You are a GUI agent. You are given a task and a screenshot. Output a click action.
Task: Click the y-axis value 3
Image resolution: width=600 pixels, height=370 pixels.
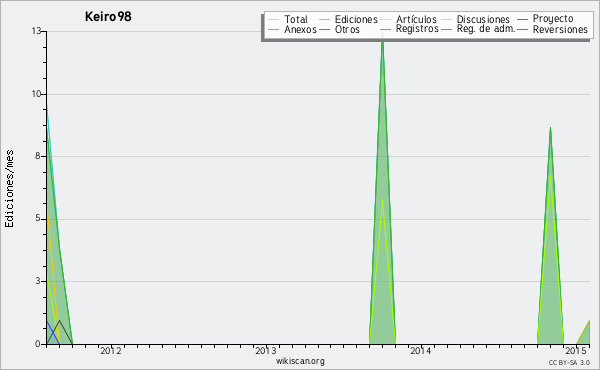pos(38,281)
